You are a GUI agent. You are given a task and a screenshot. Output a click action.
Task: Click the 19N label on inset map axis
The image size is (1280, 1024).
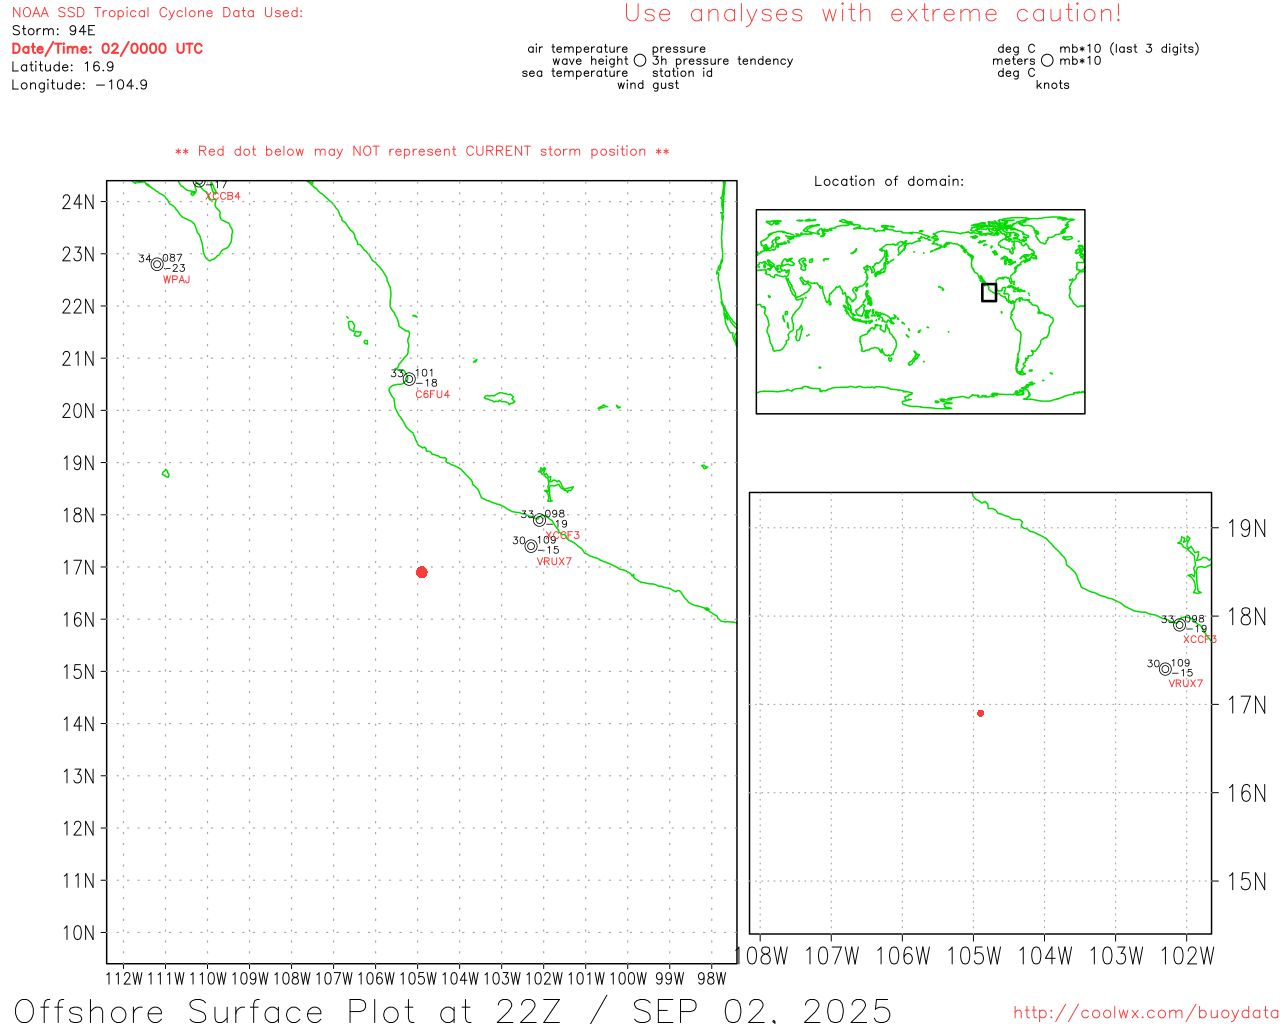coord(1247,529)
